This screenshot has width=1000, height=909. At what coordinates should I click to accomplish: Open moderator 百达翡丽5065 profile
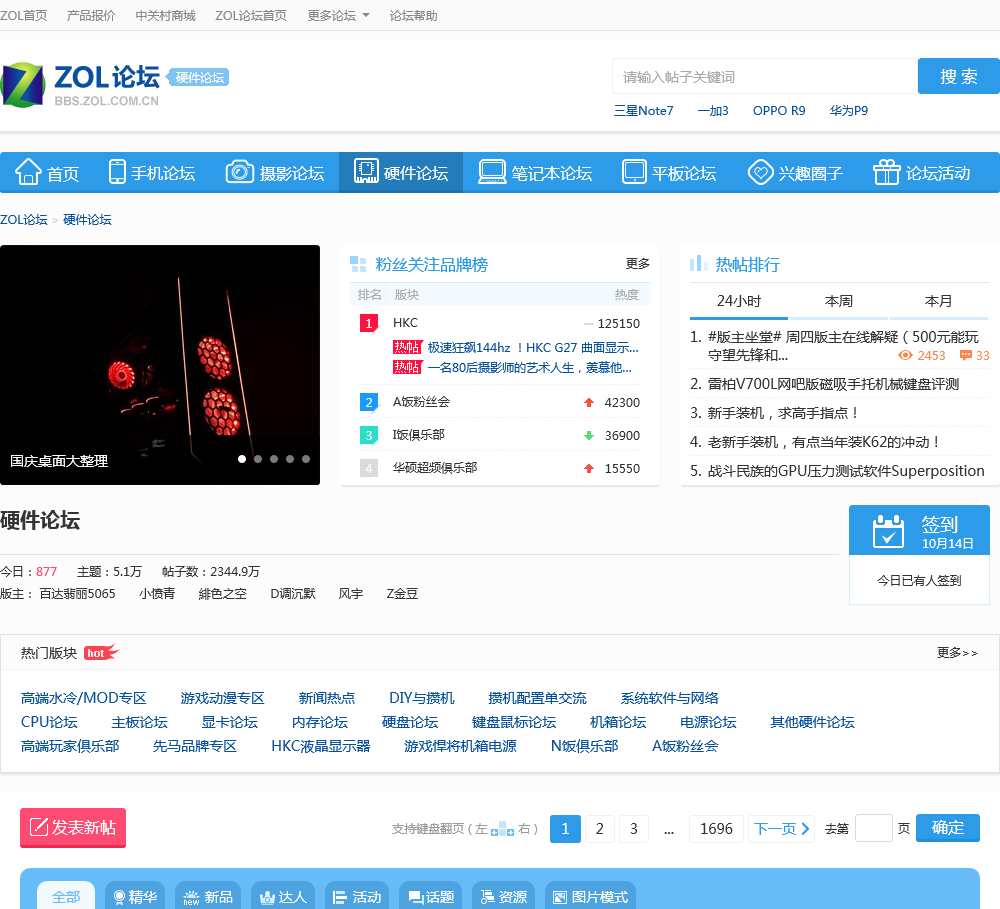[x=77, y=593]
